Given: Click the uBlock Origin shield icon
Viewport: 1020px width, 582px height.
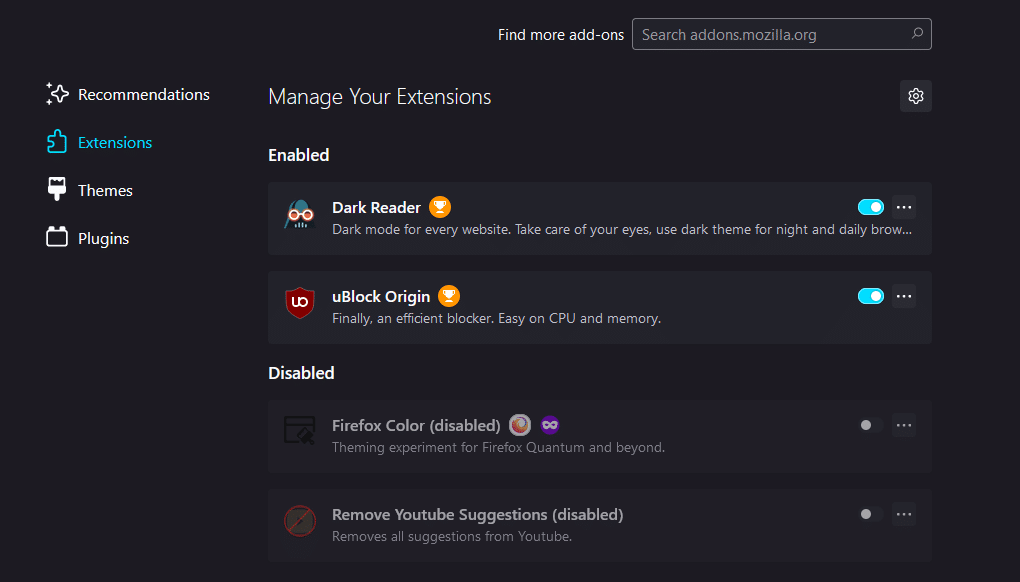Looking at the screenshot, I should pos(300,302).
